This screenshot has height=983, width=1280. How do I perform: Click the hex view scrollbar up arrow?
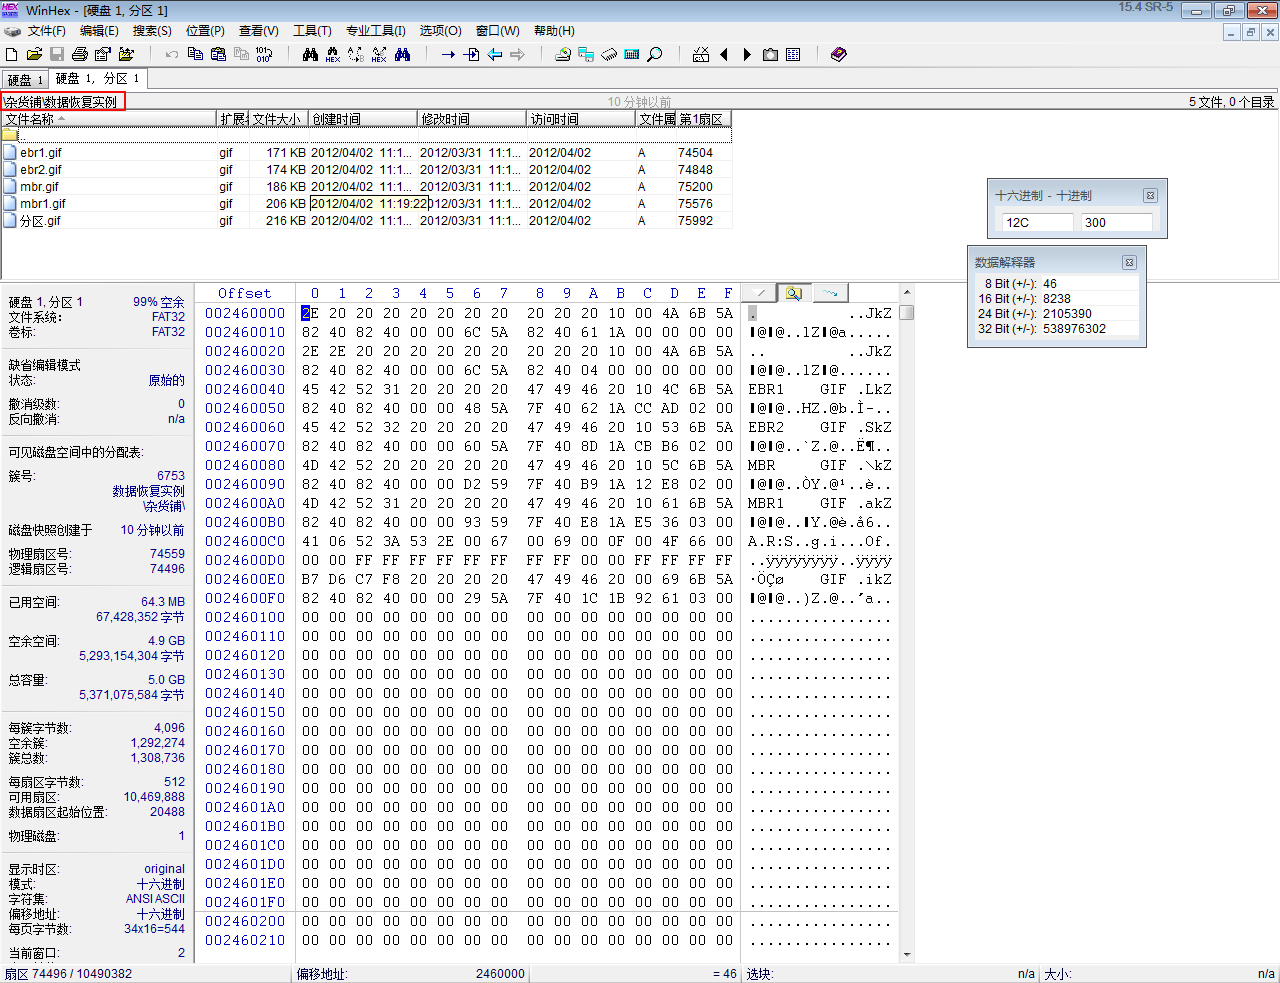click(907, 293)
